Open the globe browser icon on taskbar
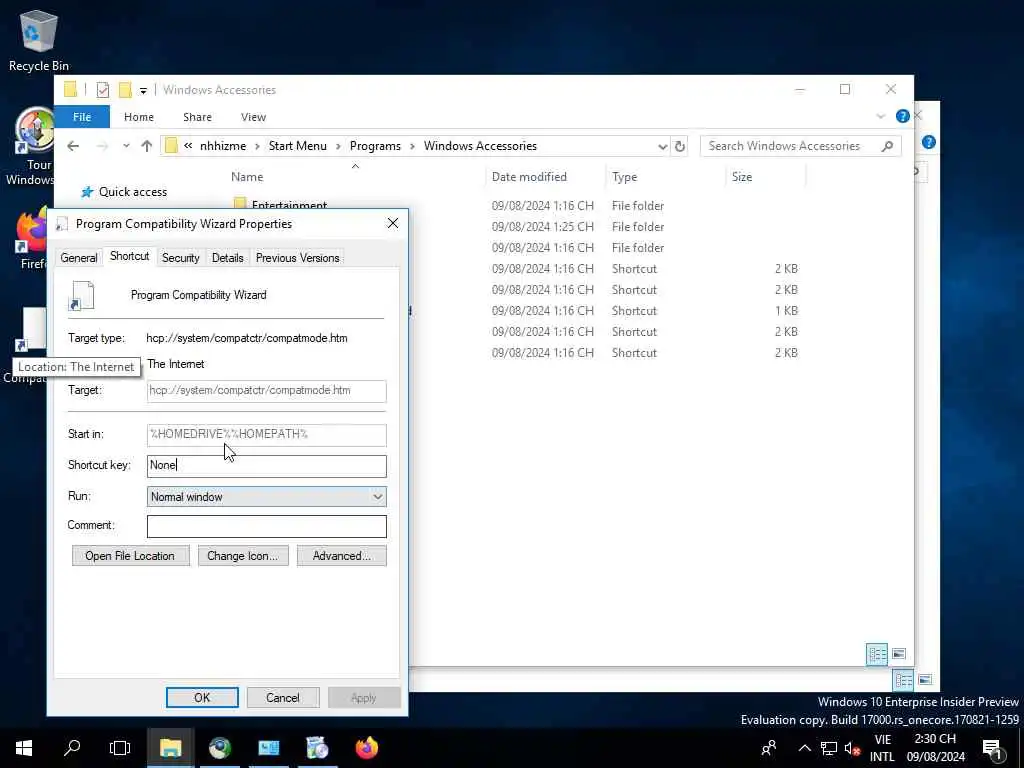The width and height of the screenshot is (1024, 768). click(x=219, y=748)
